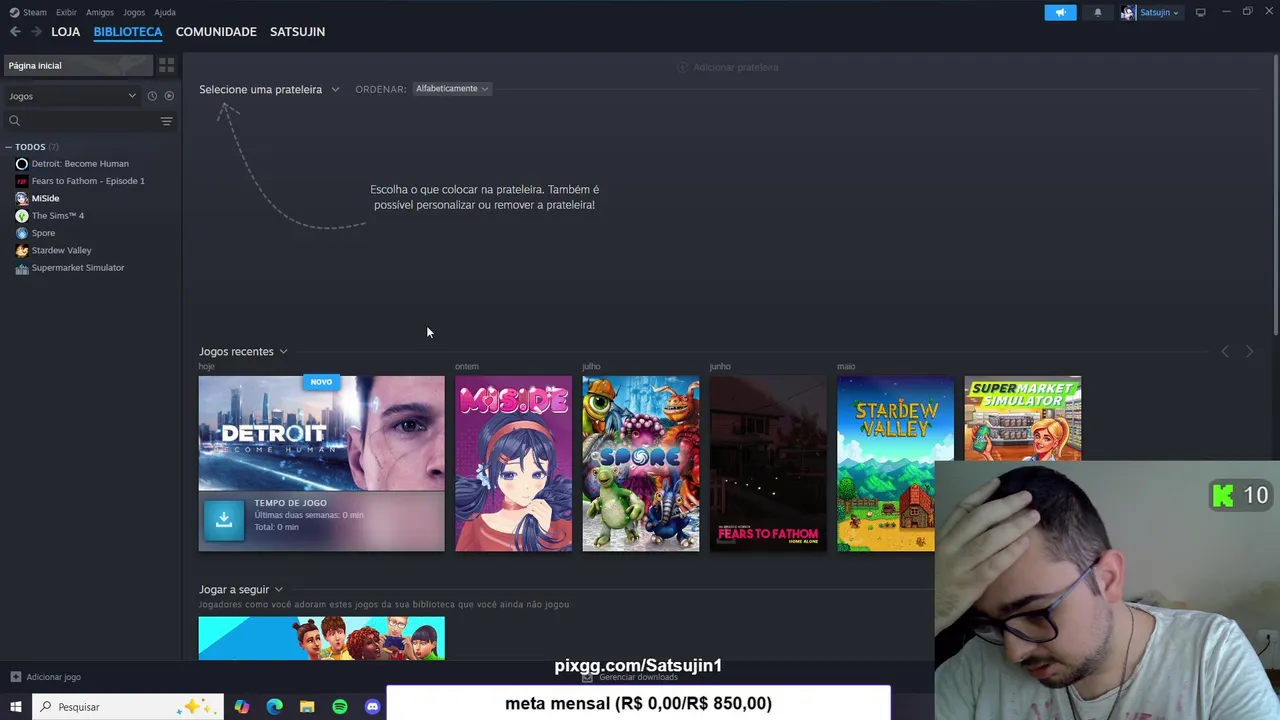1280x720 pixels.
Task: Click Detroit download install button
Action: (224, 520)
